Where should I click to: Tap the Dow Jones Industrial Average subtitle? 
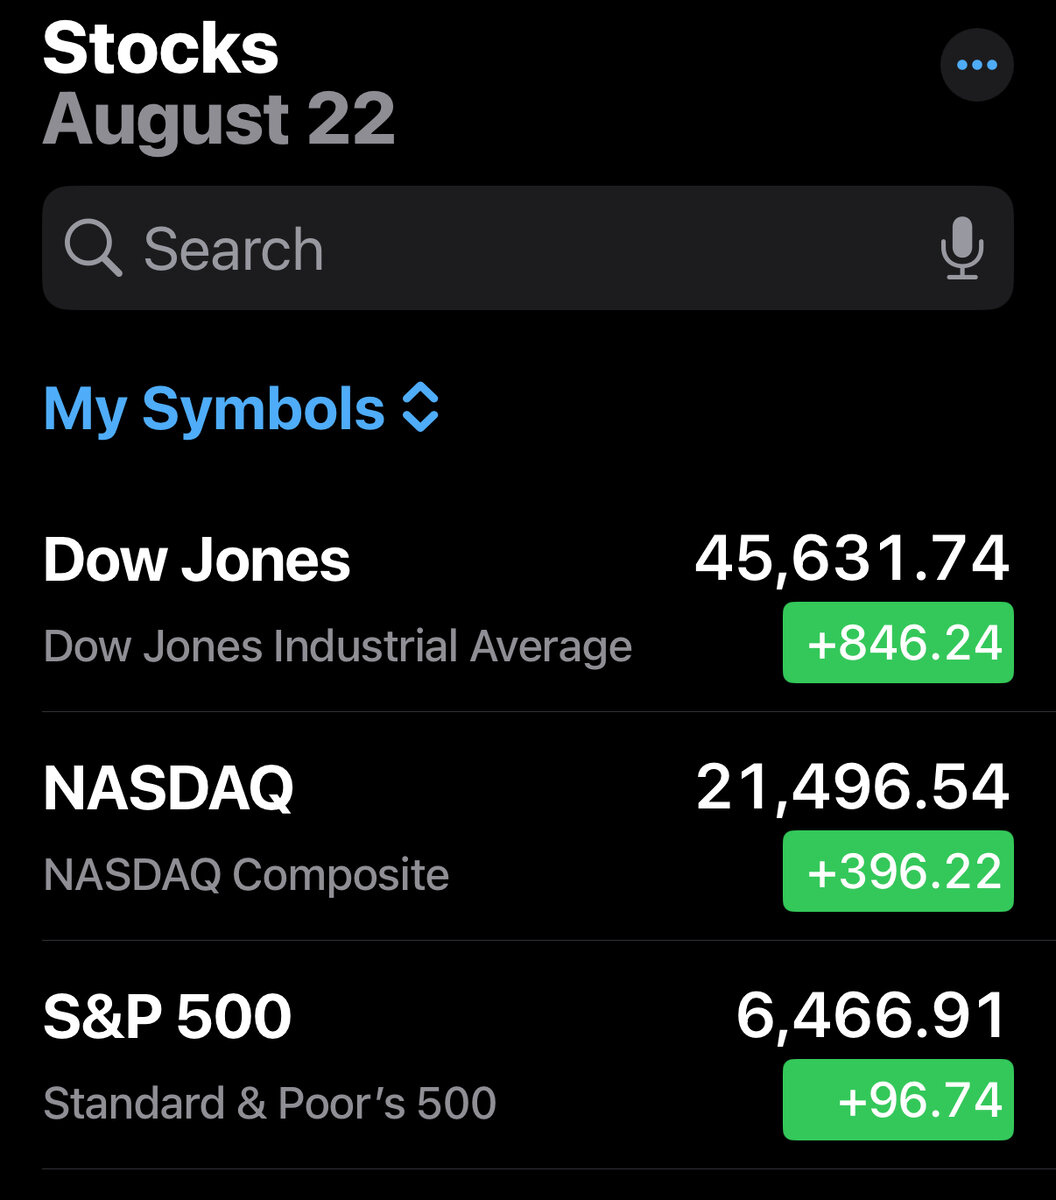point(338,646)
